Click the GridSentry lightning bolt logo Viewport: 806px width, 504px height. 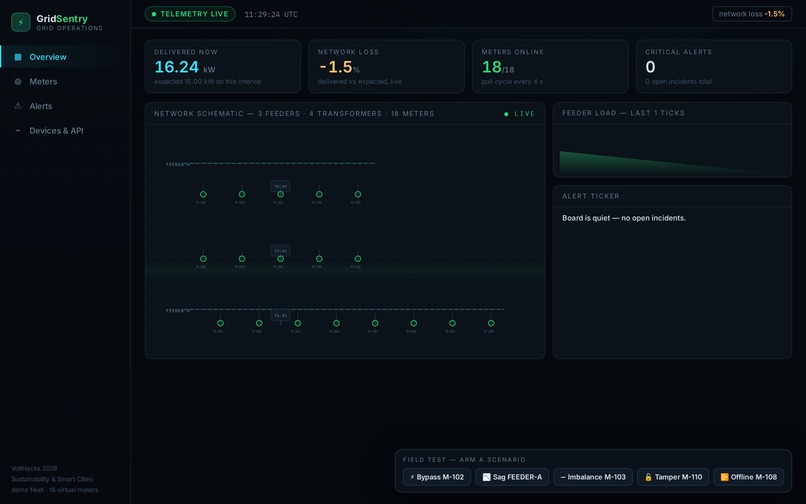[x=21, y=22]
